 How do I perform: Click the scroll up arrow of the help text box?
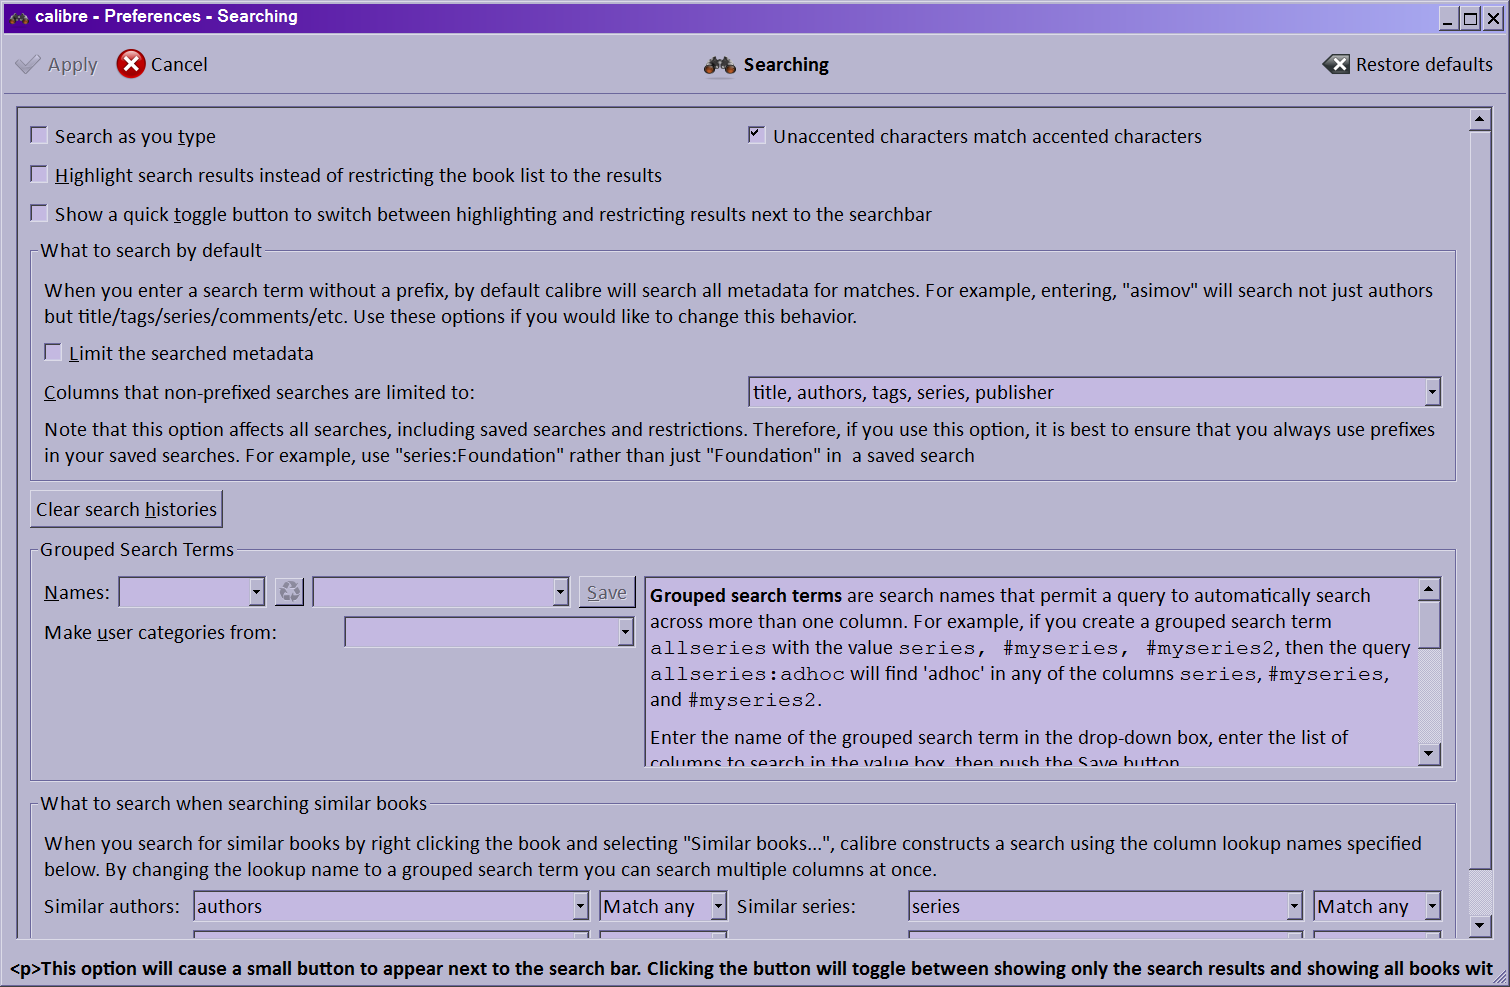point(1429,589)
